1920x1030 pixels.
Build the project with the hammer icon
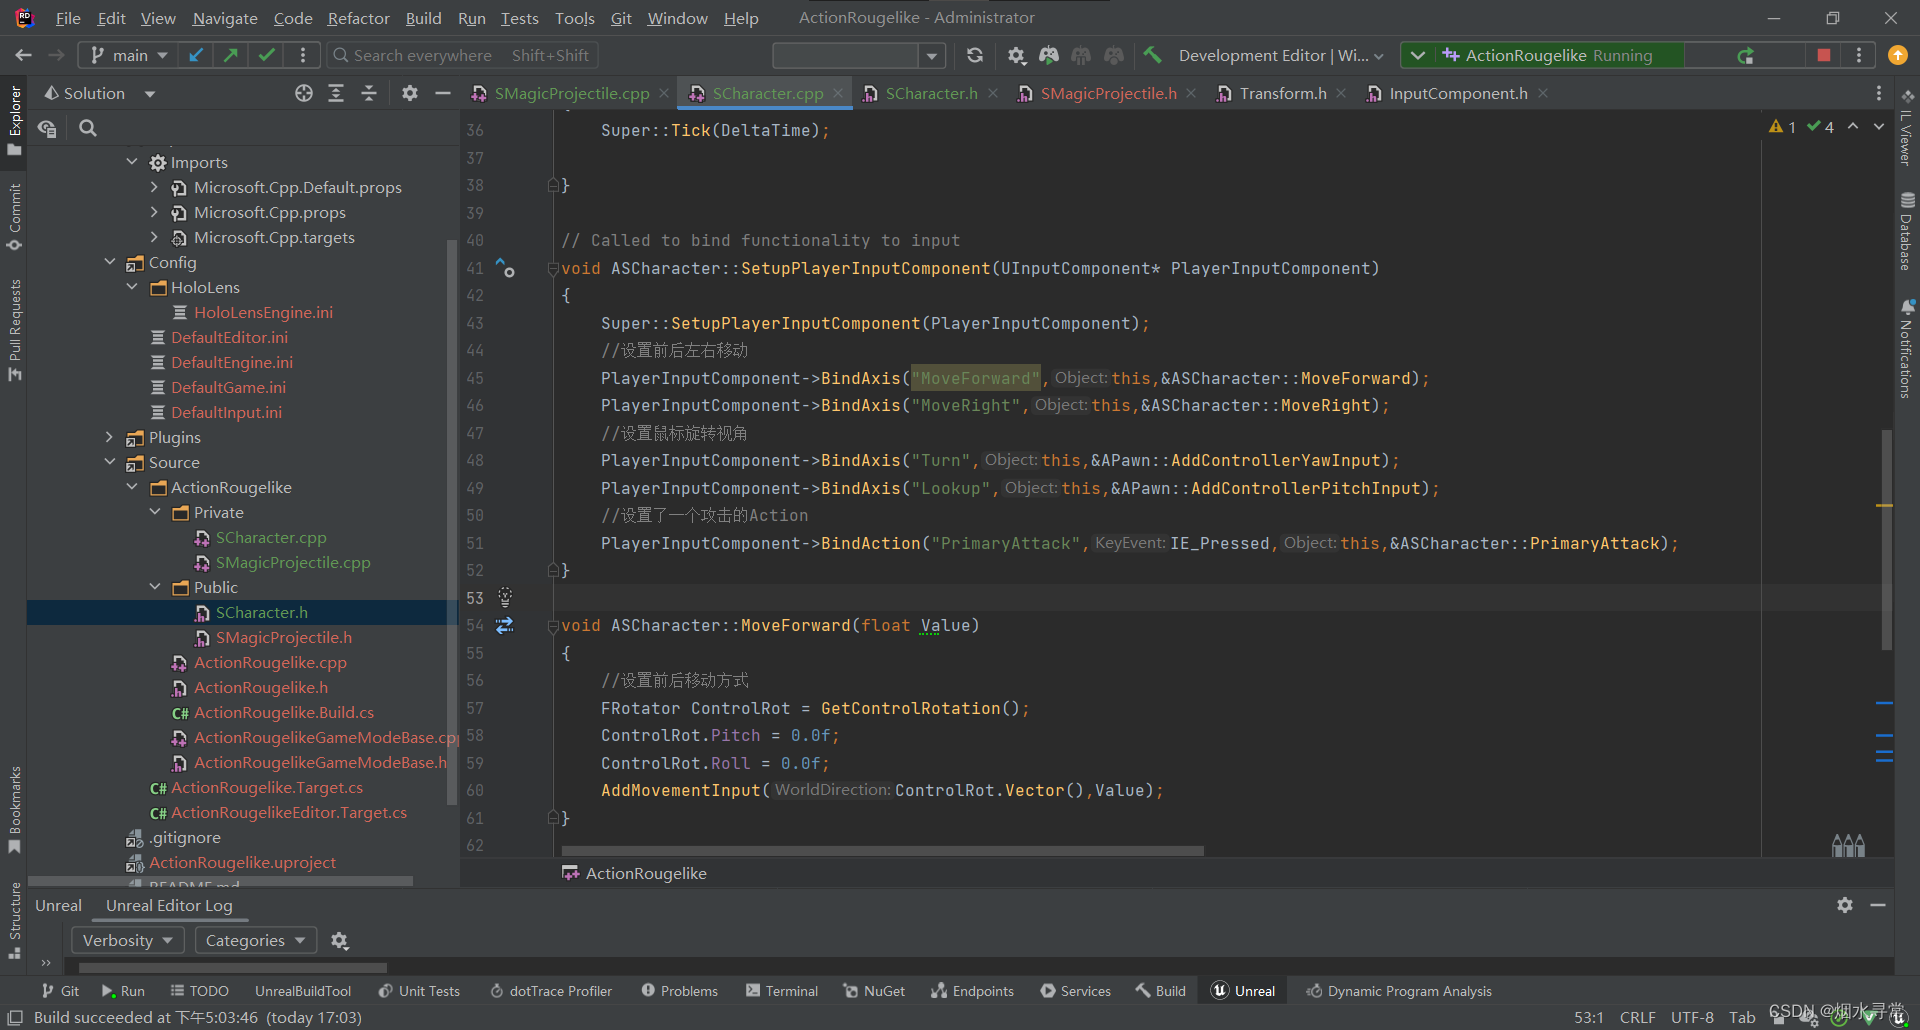click(x=1151, y=55)
